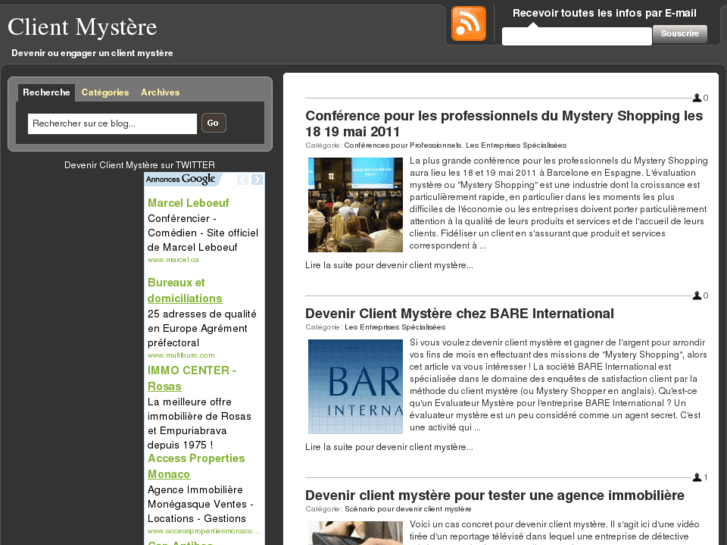This screenshot has height=545, width=727.
Task: Click the e-mail subscription input field
Action: (576, 37)
